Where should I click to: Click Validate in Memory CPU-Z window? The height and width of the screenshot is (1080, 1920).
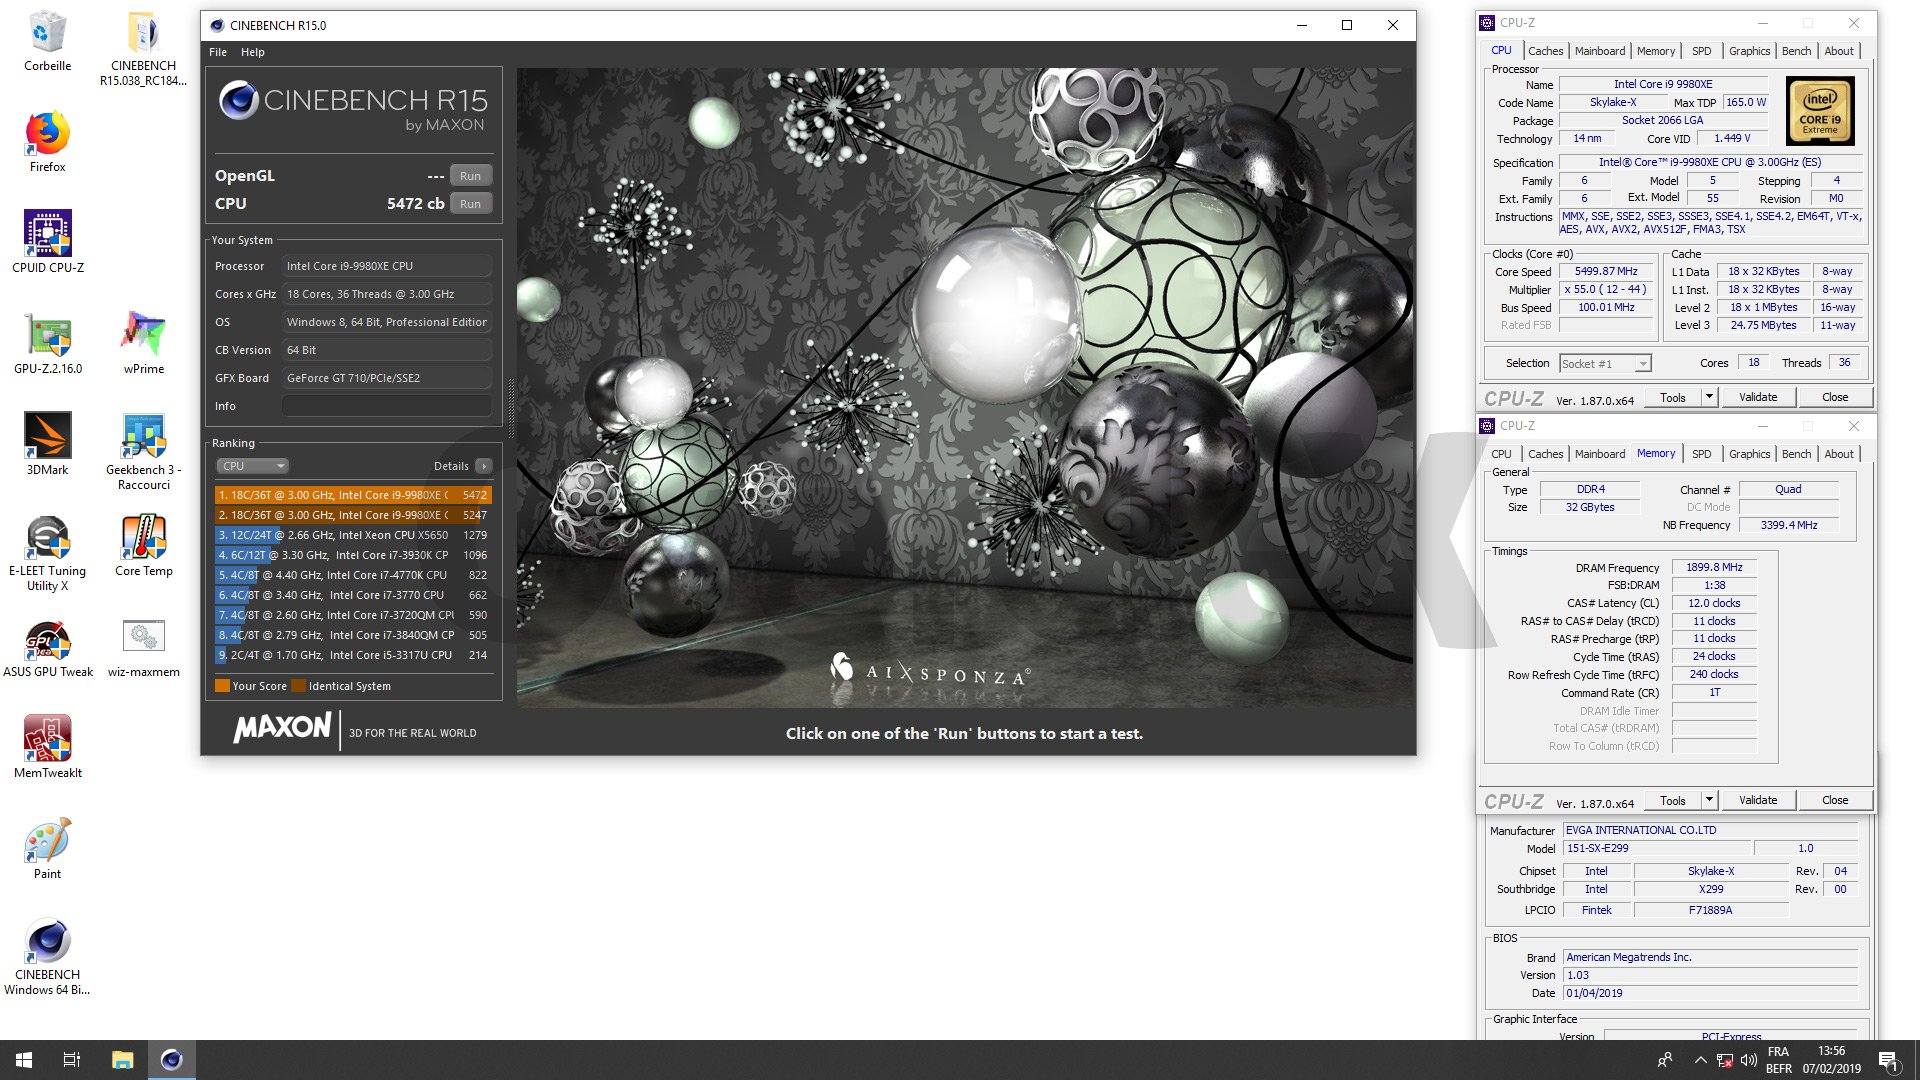(x=1757, y=800)
